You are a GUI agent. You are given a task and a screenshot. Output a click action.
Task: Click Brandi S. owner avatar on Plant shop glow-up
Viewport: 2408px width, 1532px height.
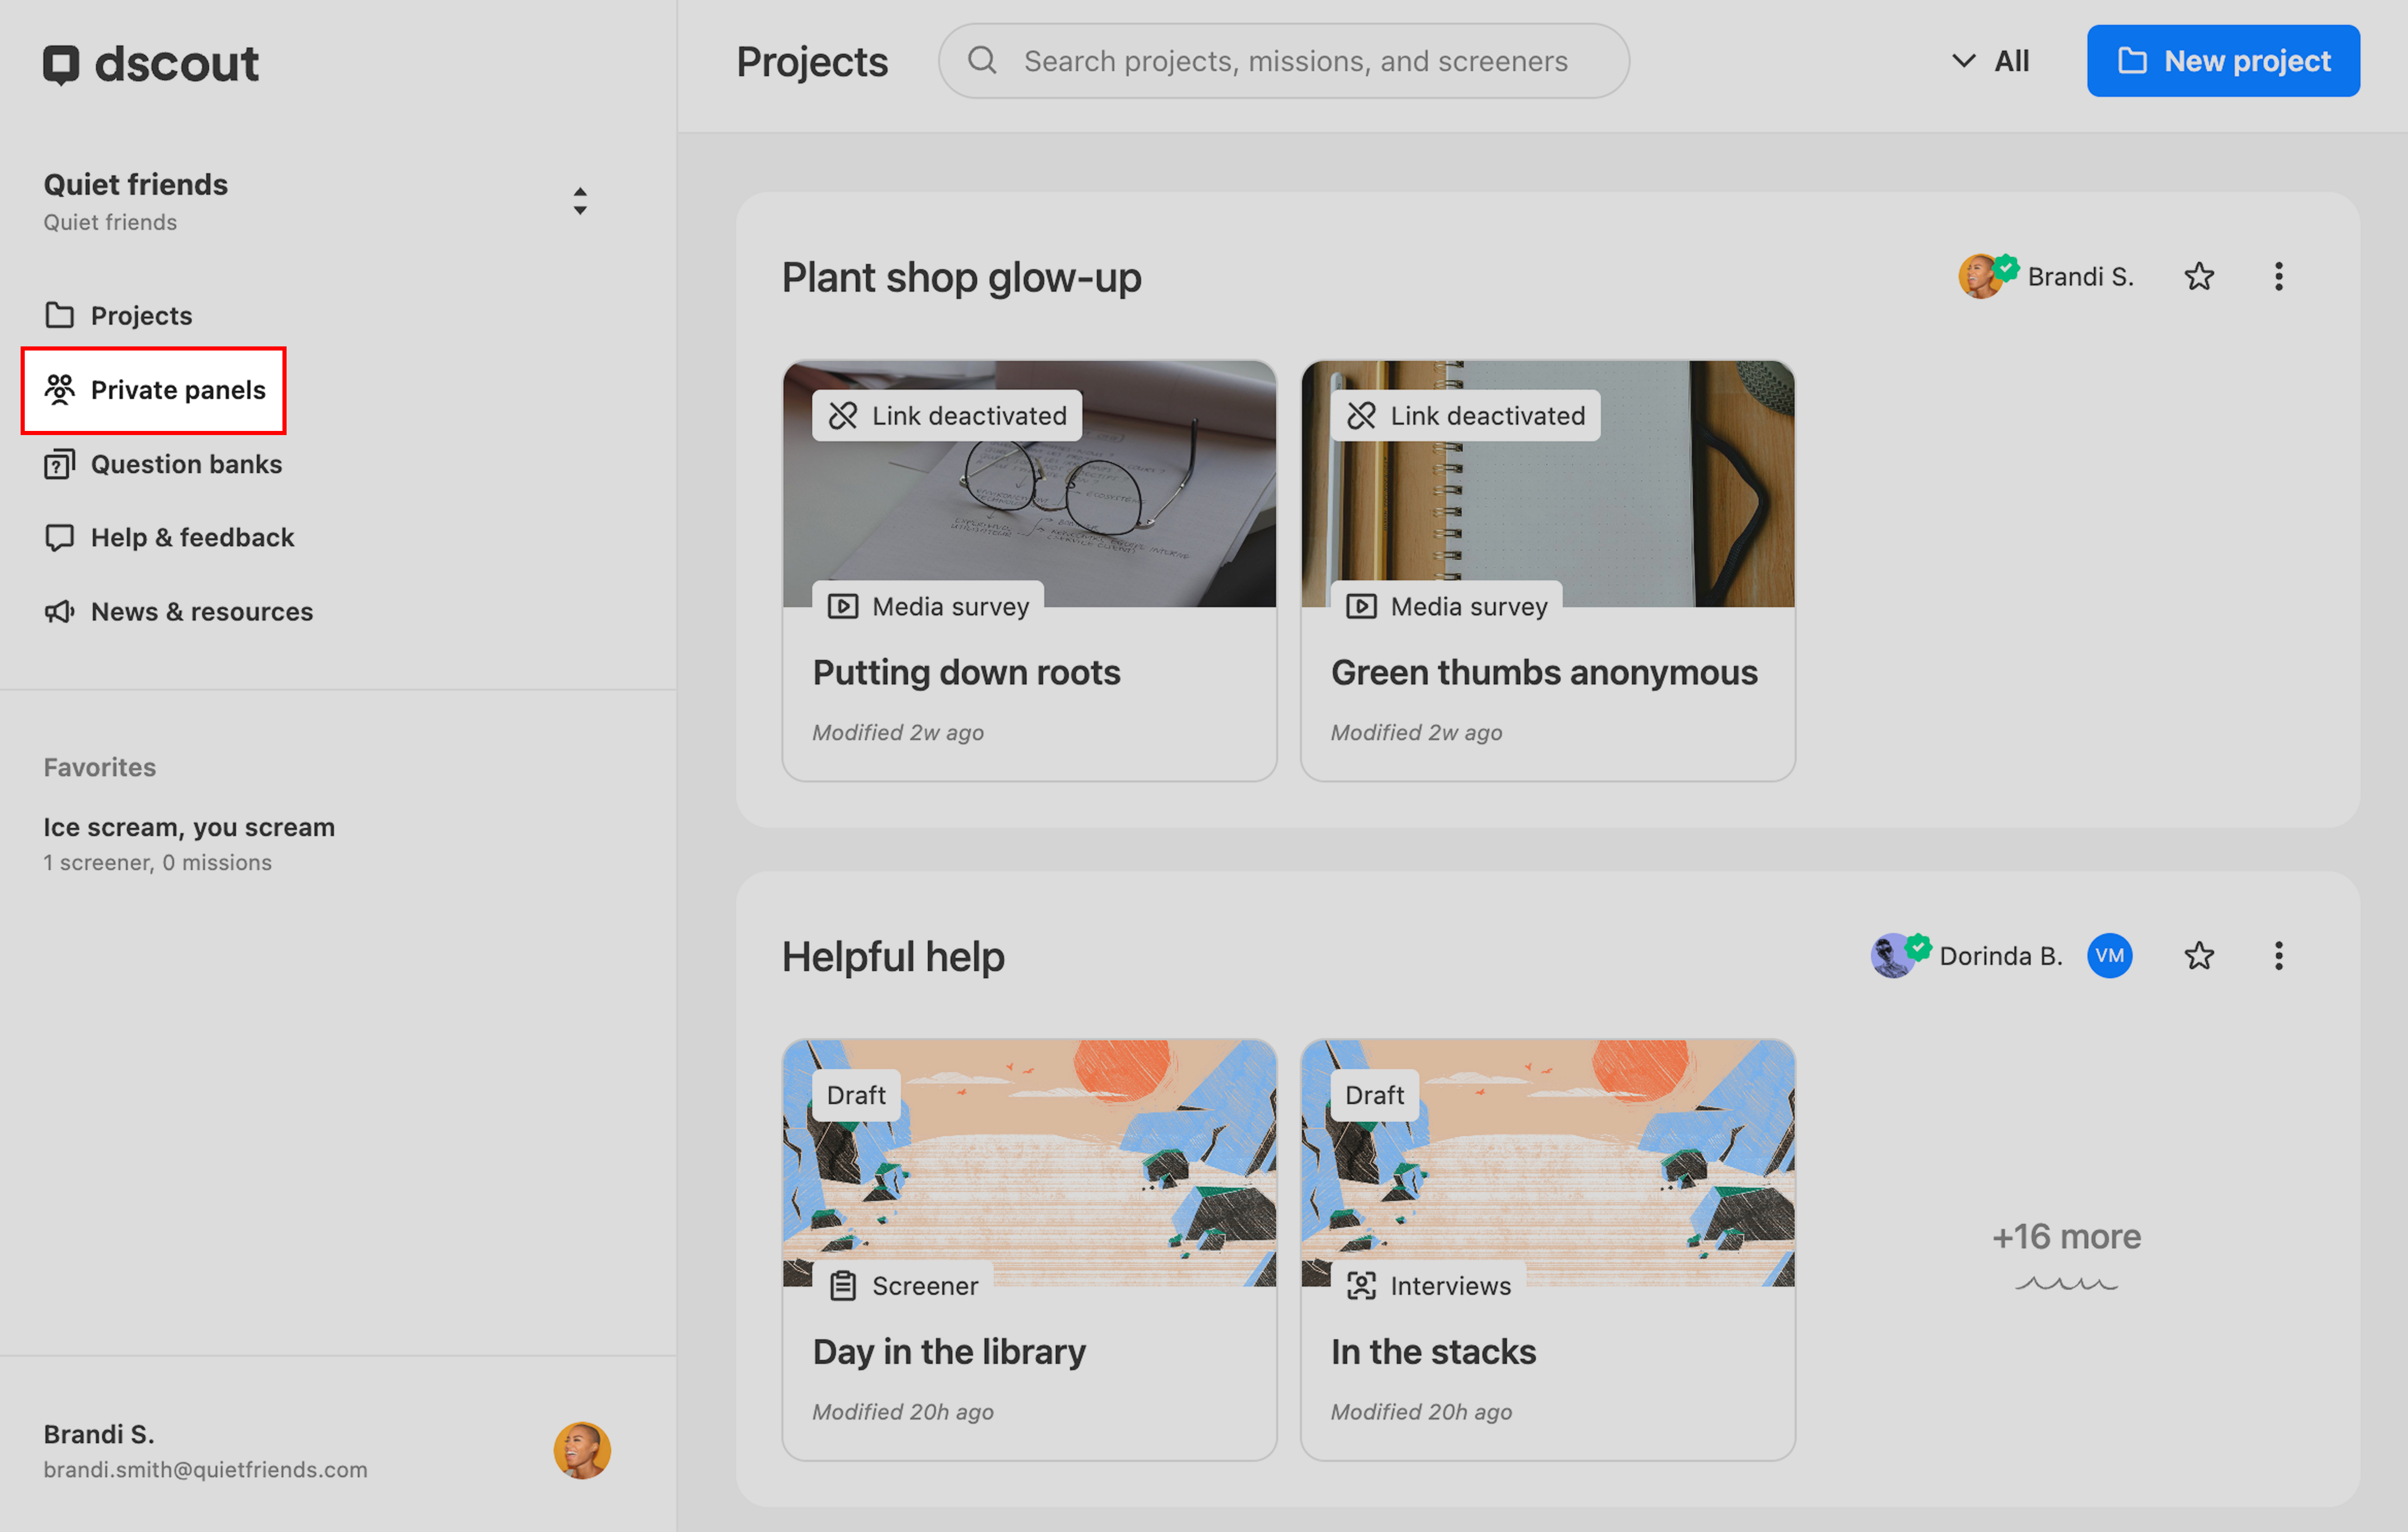click(x=1979, y=277)
